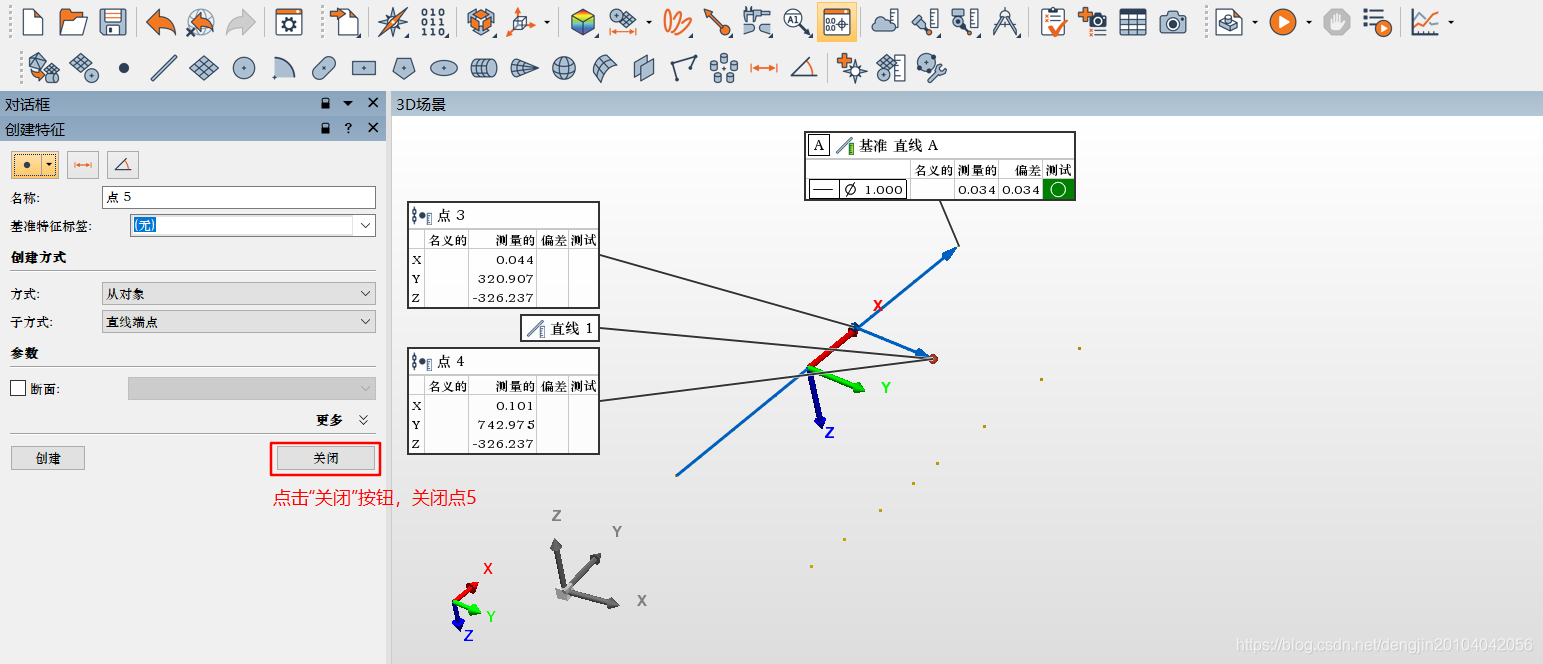Screen dimensions: 1543x664
Task: Open the options window gear icon
Action: click(x=289, y=21)
